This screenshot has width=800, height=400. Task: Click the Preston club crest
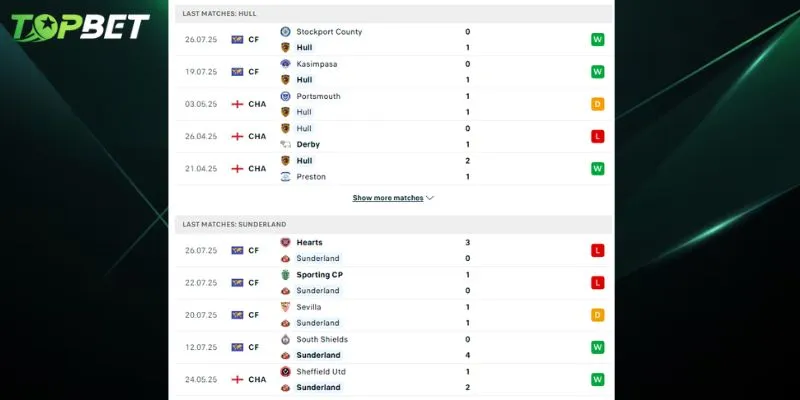pyautogui.click(x=285, y=177)
